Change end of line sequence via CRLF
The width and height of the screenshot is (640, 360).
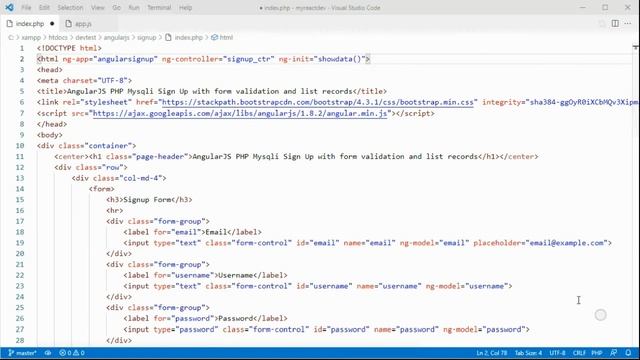click(x=579, y=353)
